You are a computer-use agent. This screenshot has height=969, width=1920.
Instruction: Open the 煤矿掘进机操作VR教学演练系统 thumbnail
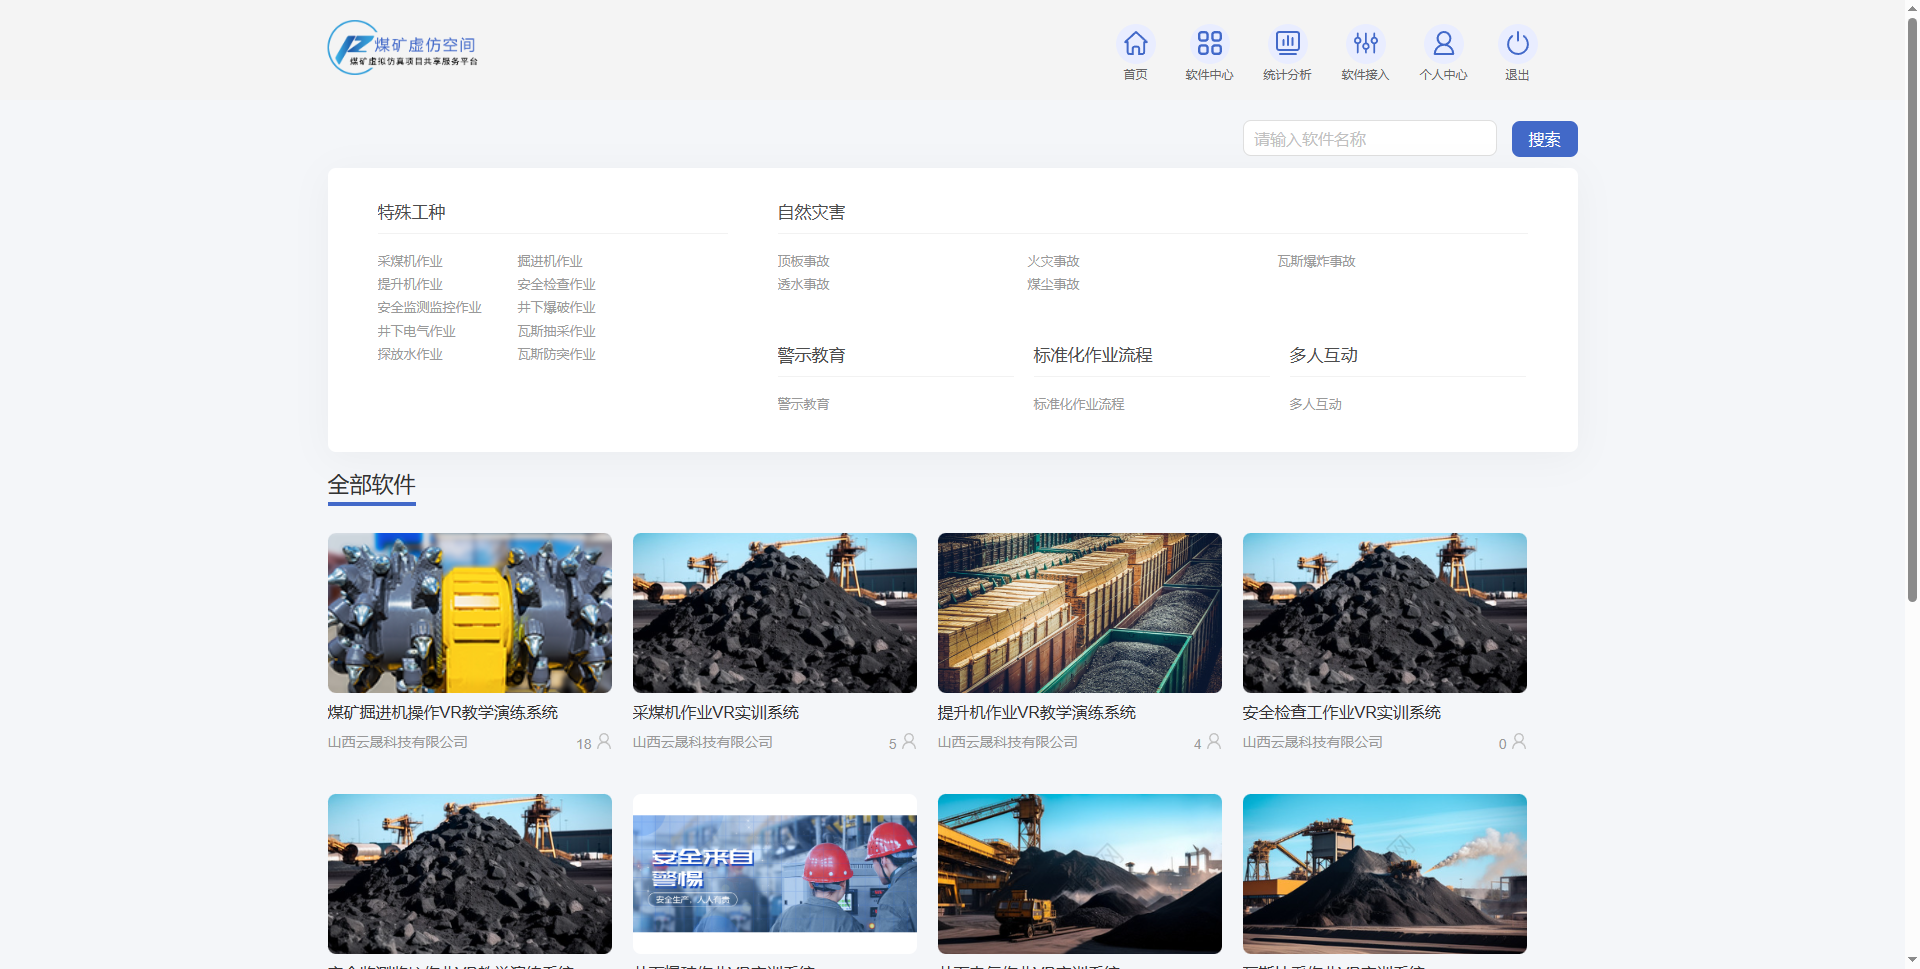click(x=470, y=613)
